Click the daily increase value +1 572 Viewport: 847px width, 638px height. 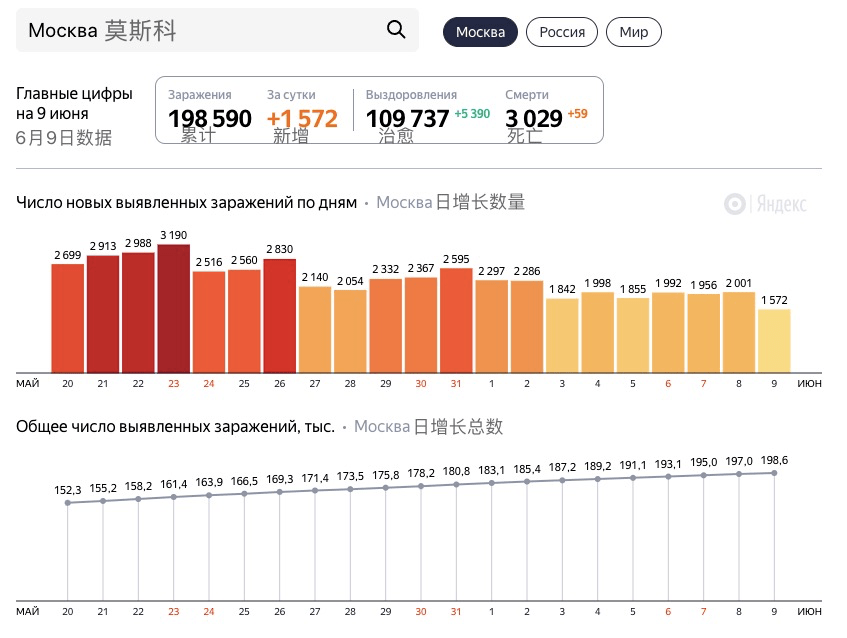[302, 118]
